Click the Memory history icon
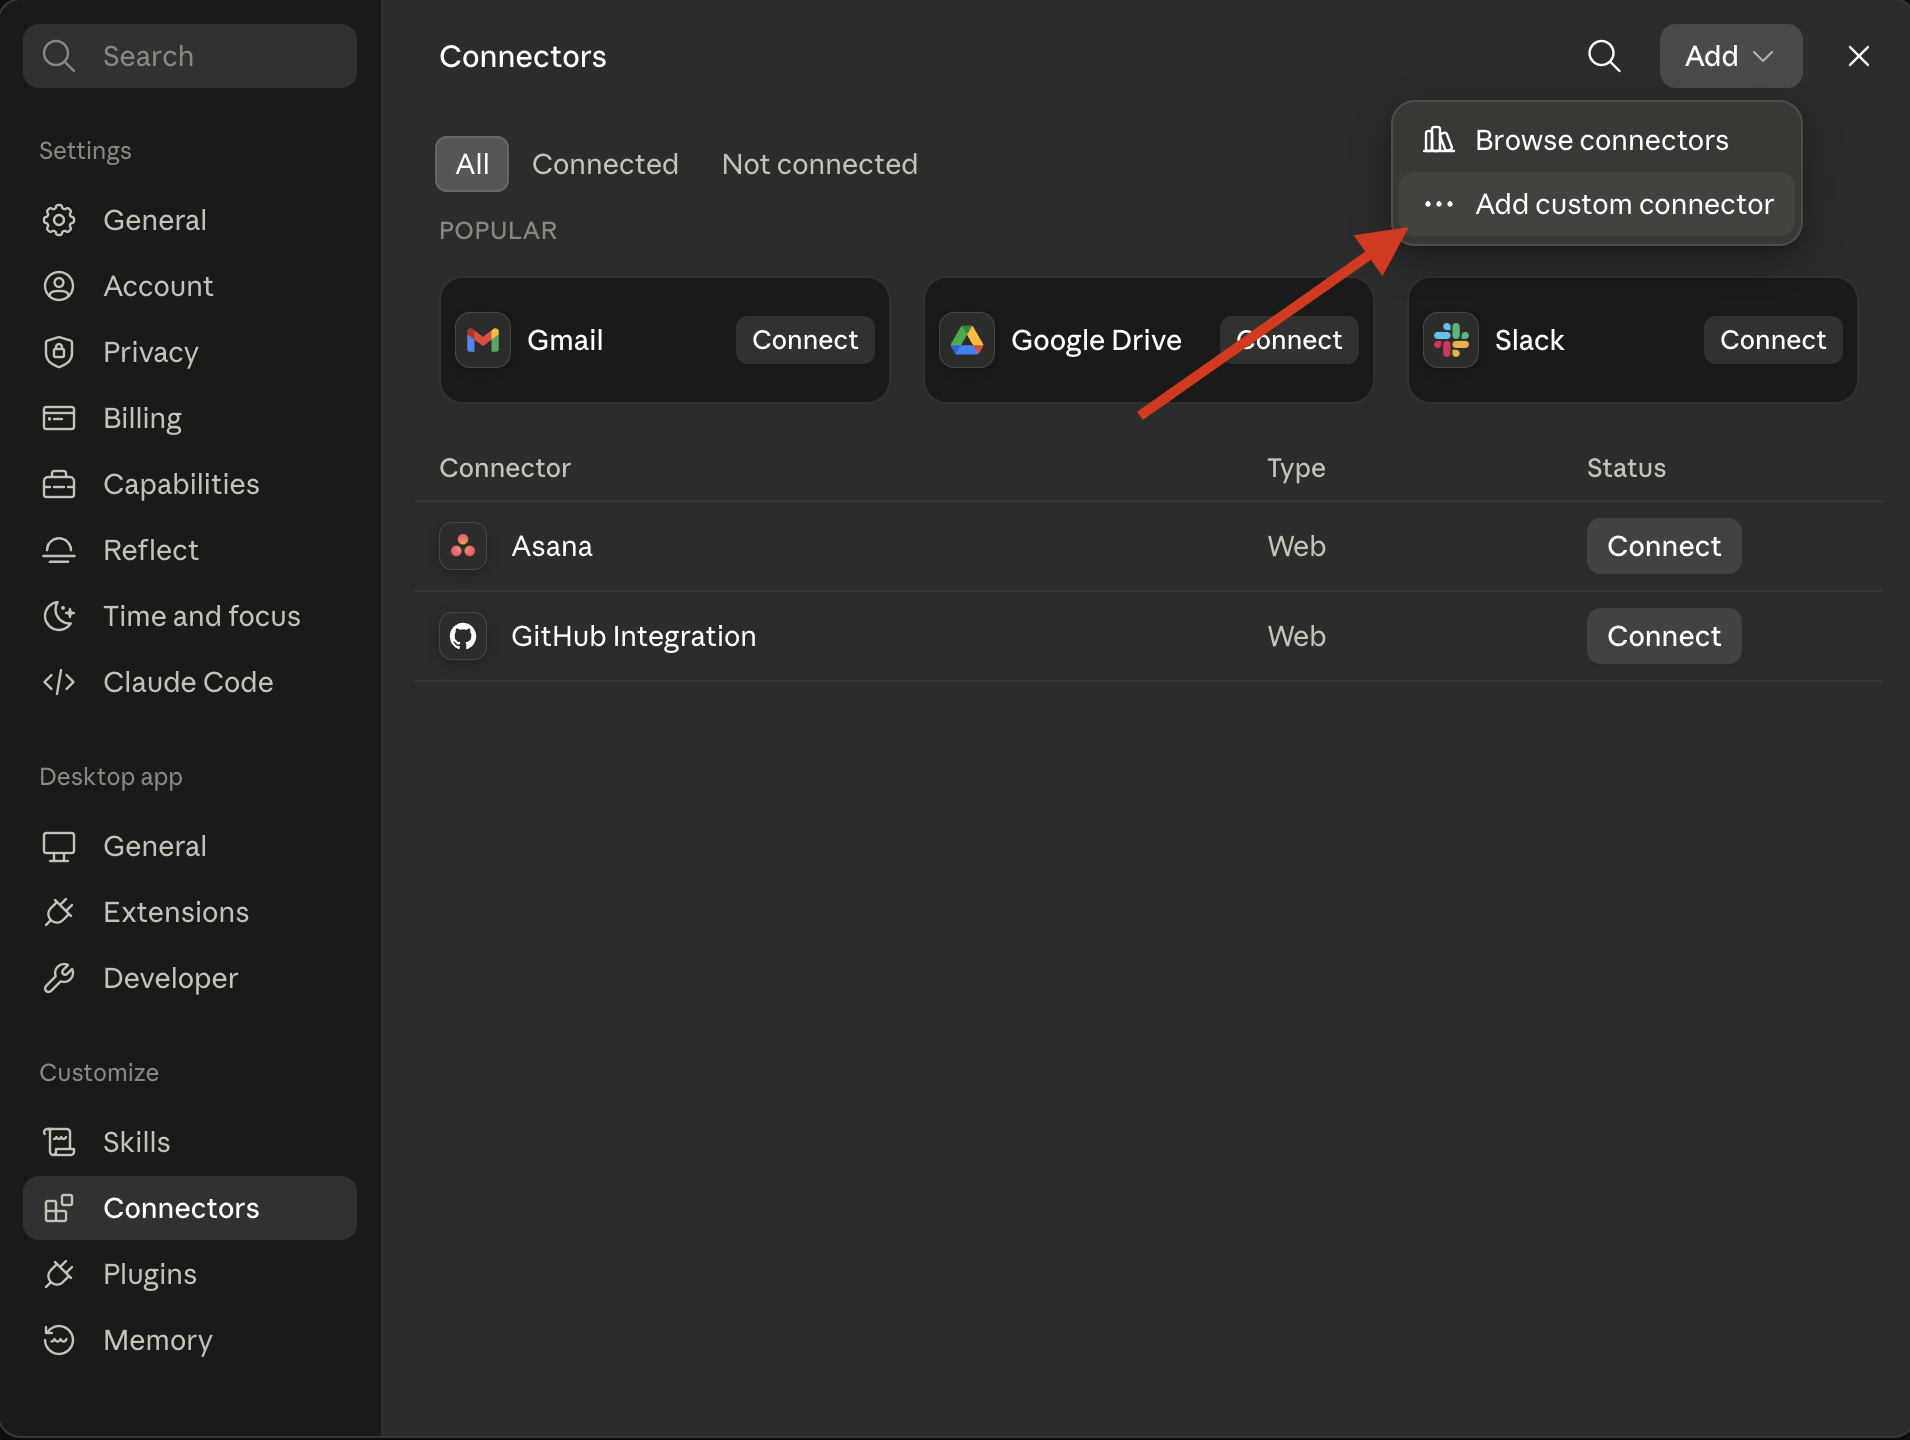The width and height of the screenshot is (1910, 1440). coord(59,1340)
